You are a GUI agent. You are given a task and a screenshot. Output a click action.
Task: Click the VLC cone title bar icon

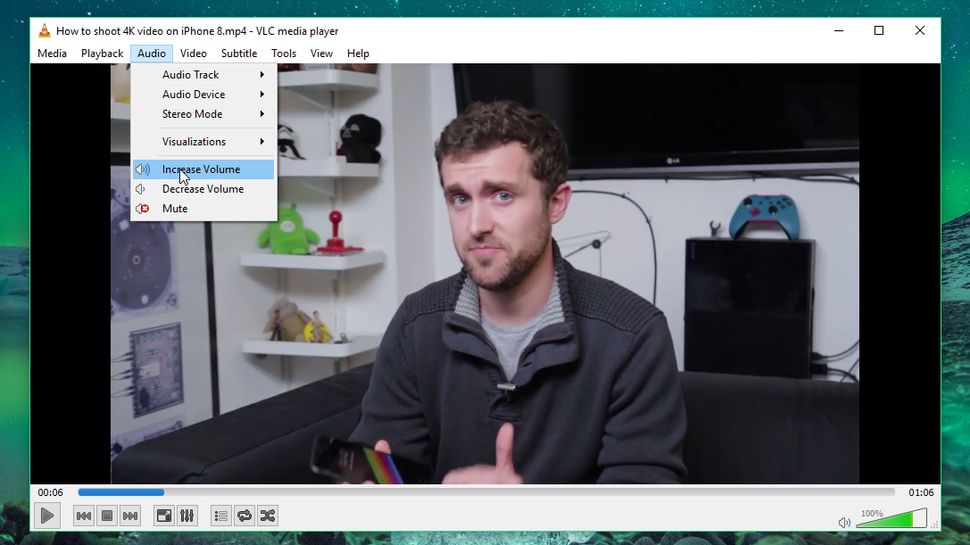pyautogui.click(x=44, y=30)
